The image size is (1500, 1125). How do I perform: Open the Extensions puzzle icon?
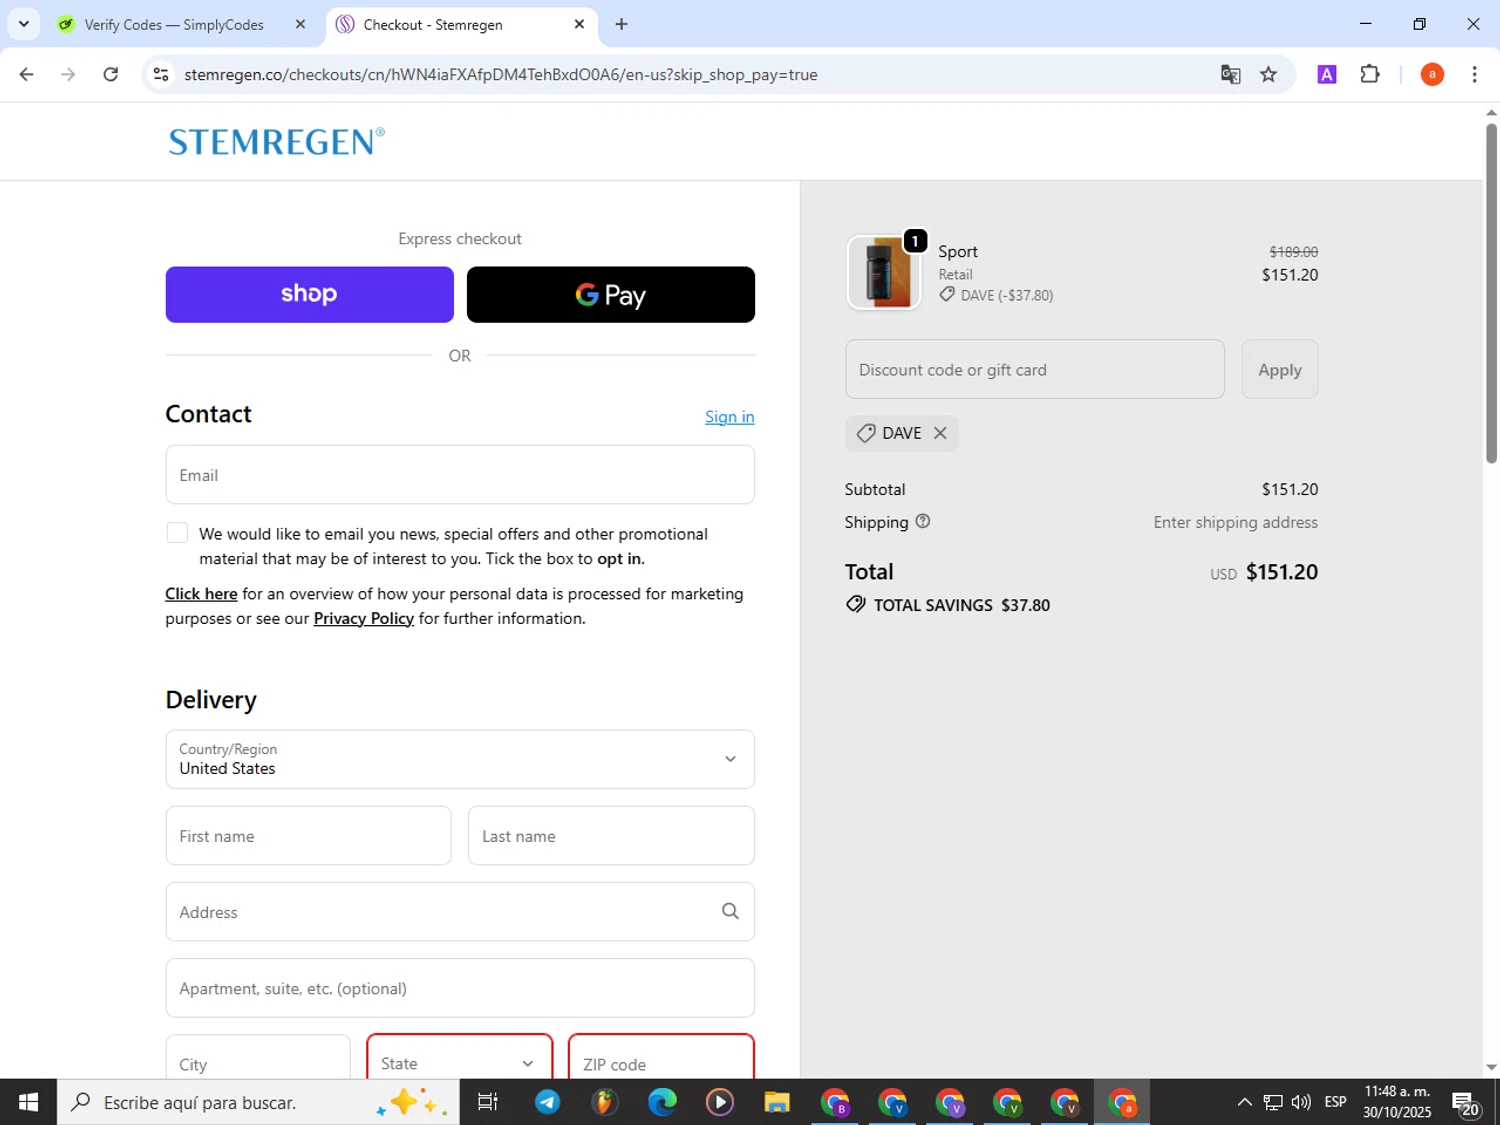point(1370,74)
